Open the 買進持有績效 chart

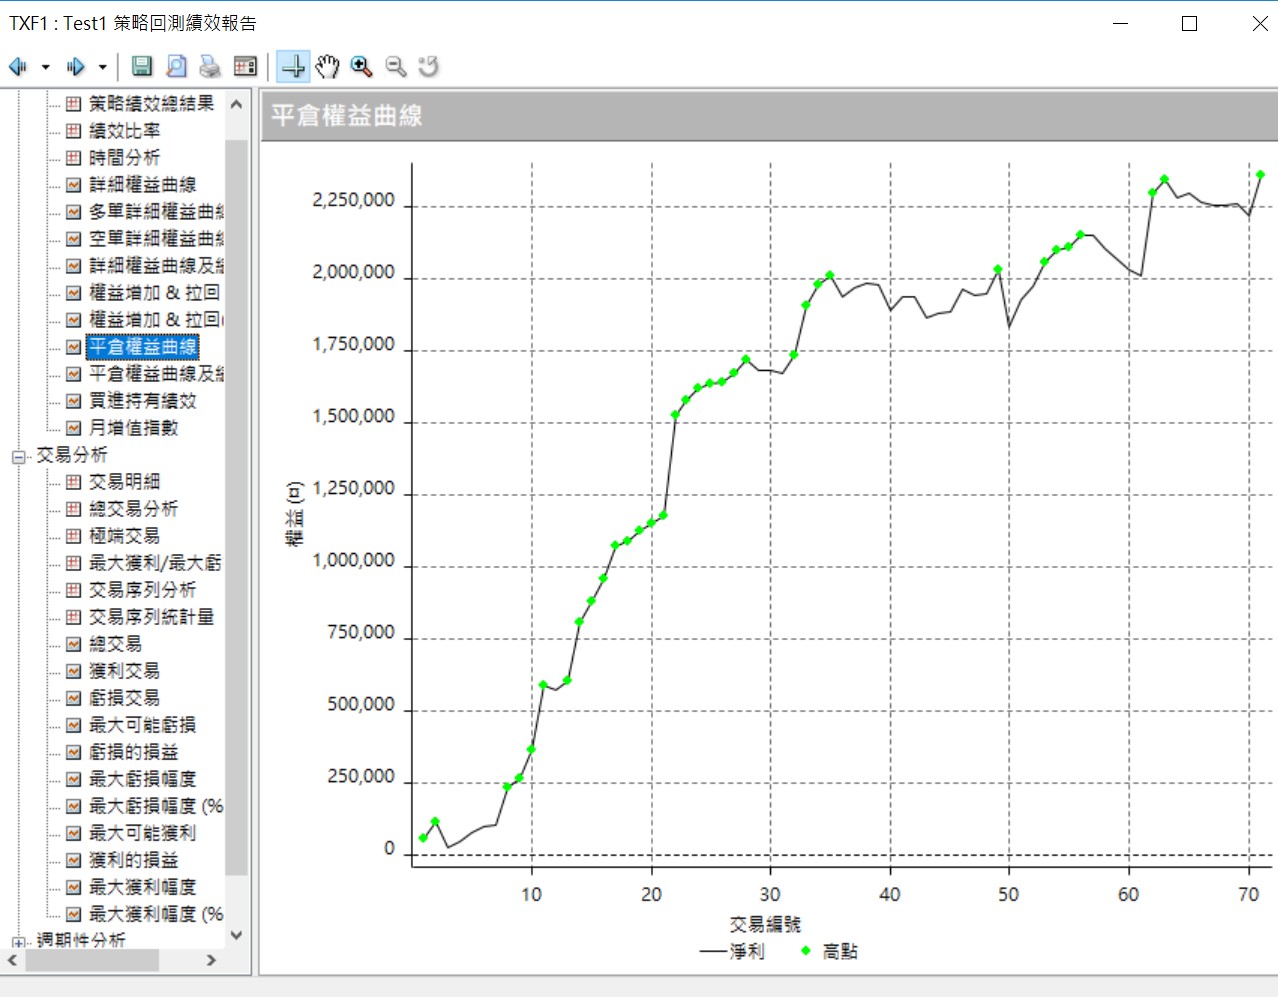click(142, 400)
